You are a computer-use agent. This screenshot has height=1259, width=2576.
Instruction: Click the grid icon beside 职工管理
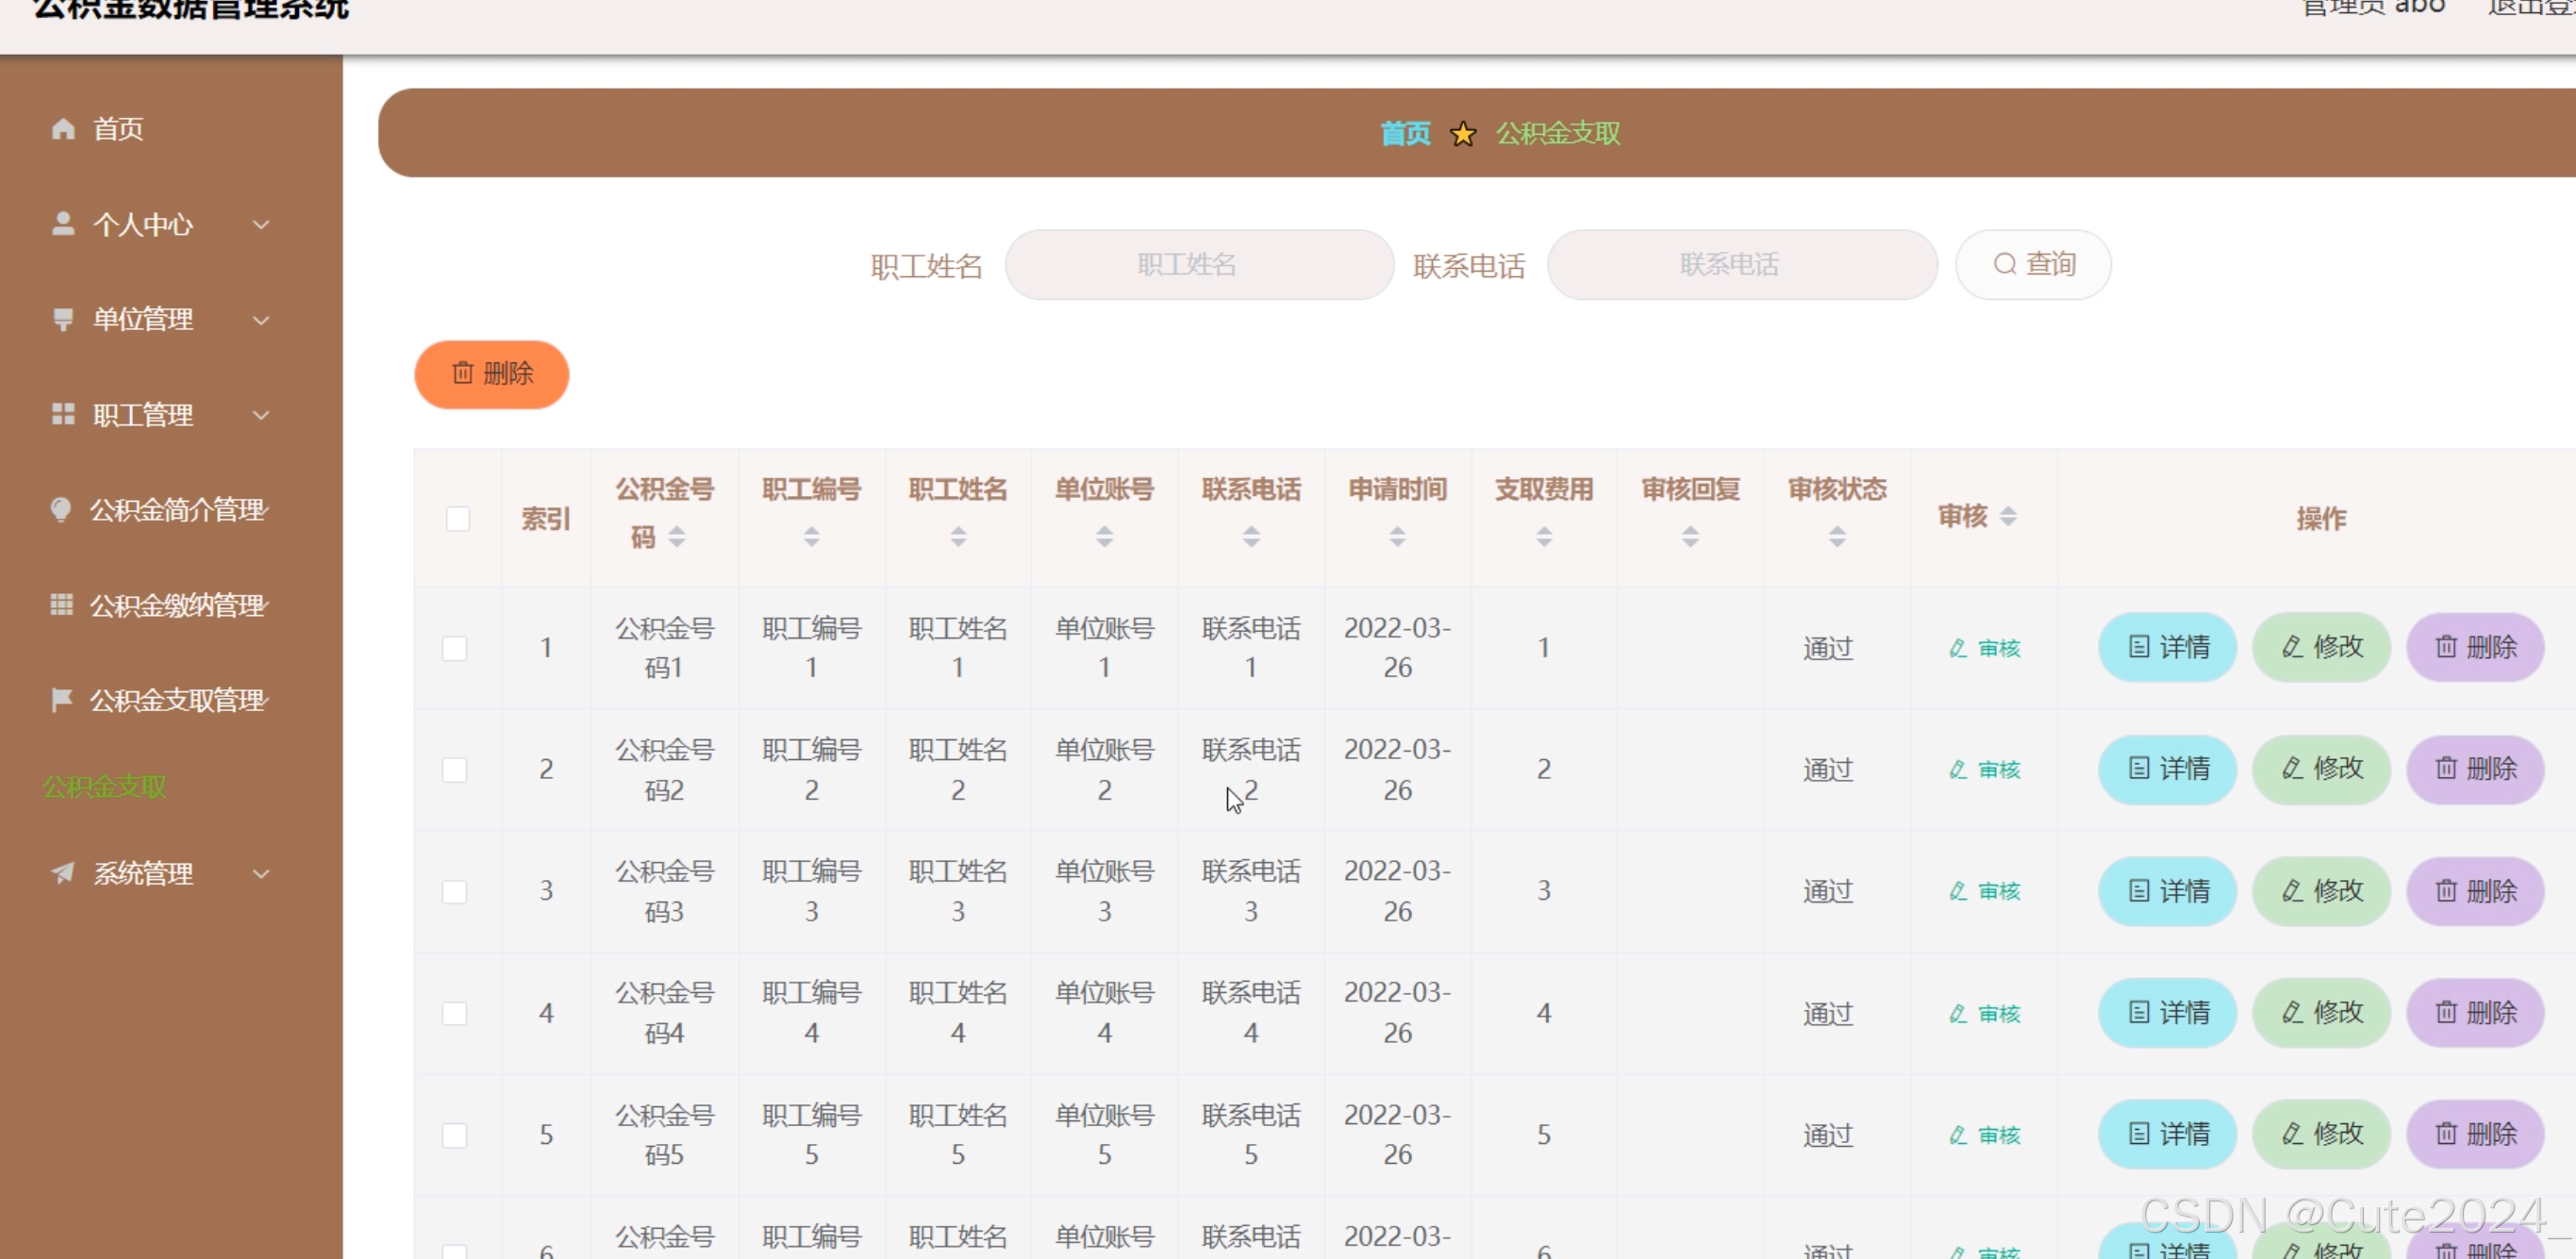(63, 414)
